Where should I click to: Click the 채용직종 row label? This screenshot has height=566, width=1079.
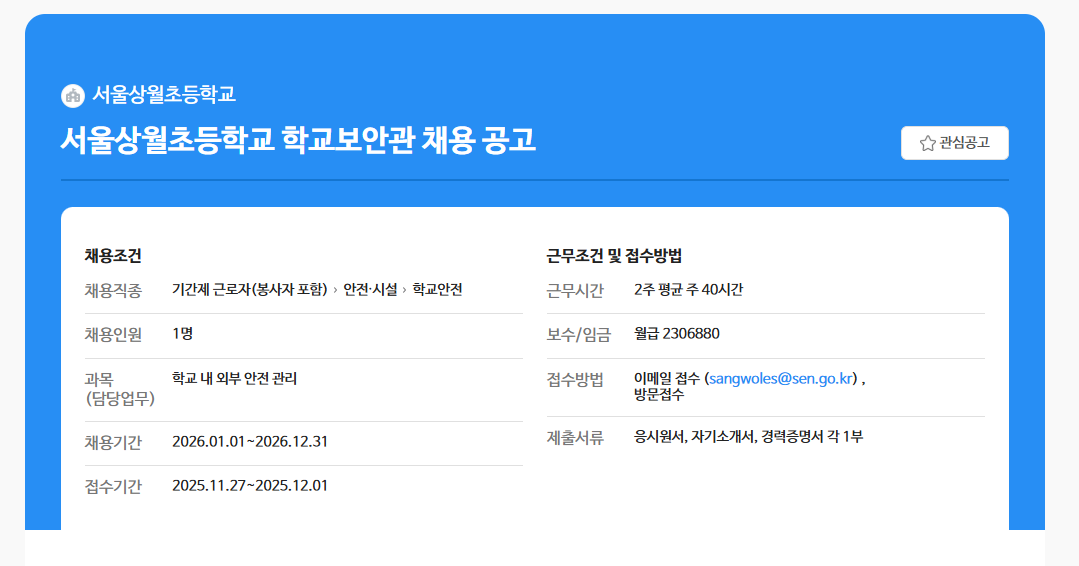click(x=113, y=291)
